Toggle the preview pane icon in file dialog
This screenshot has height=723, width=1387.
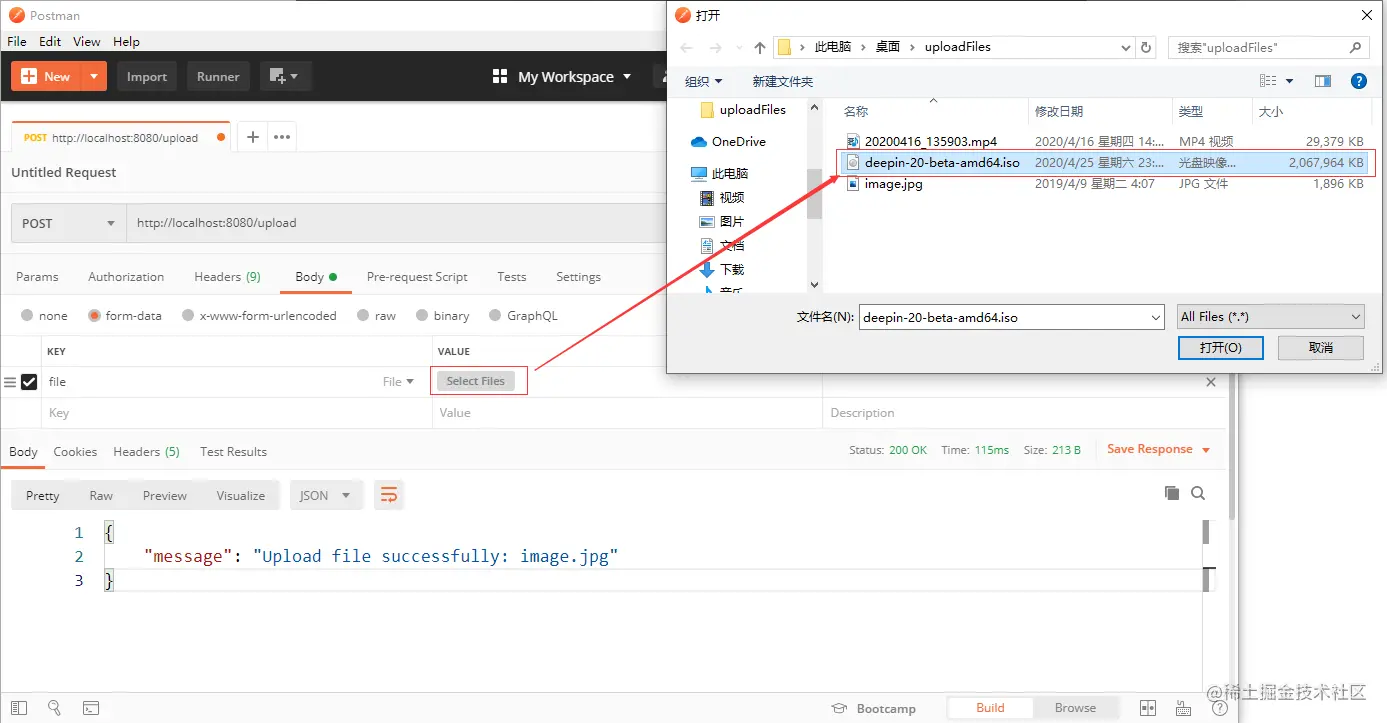(1323, 81)
